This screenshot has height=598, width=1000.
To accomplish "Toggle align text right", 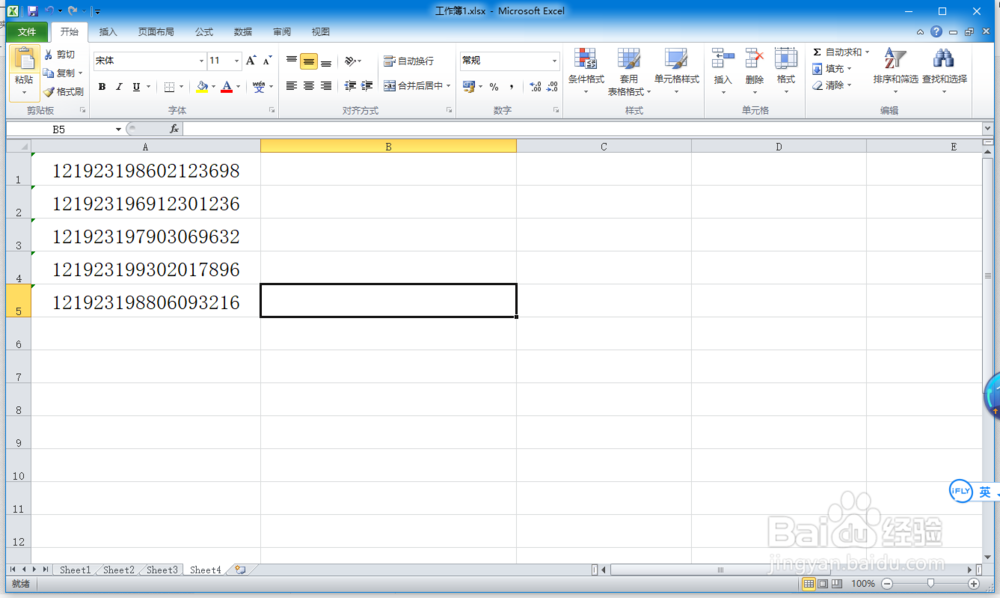I will coord(326,85).
